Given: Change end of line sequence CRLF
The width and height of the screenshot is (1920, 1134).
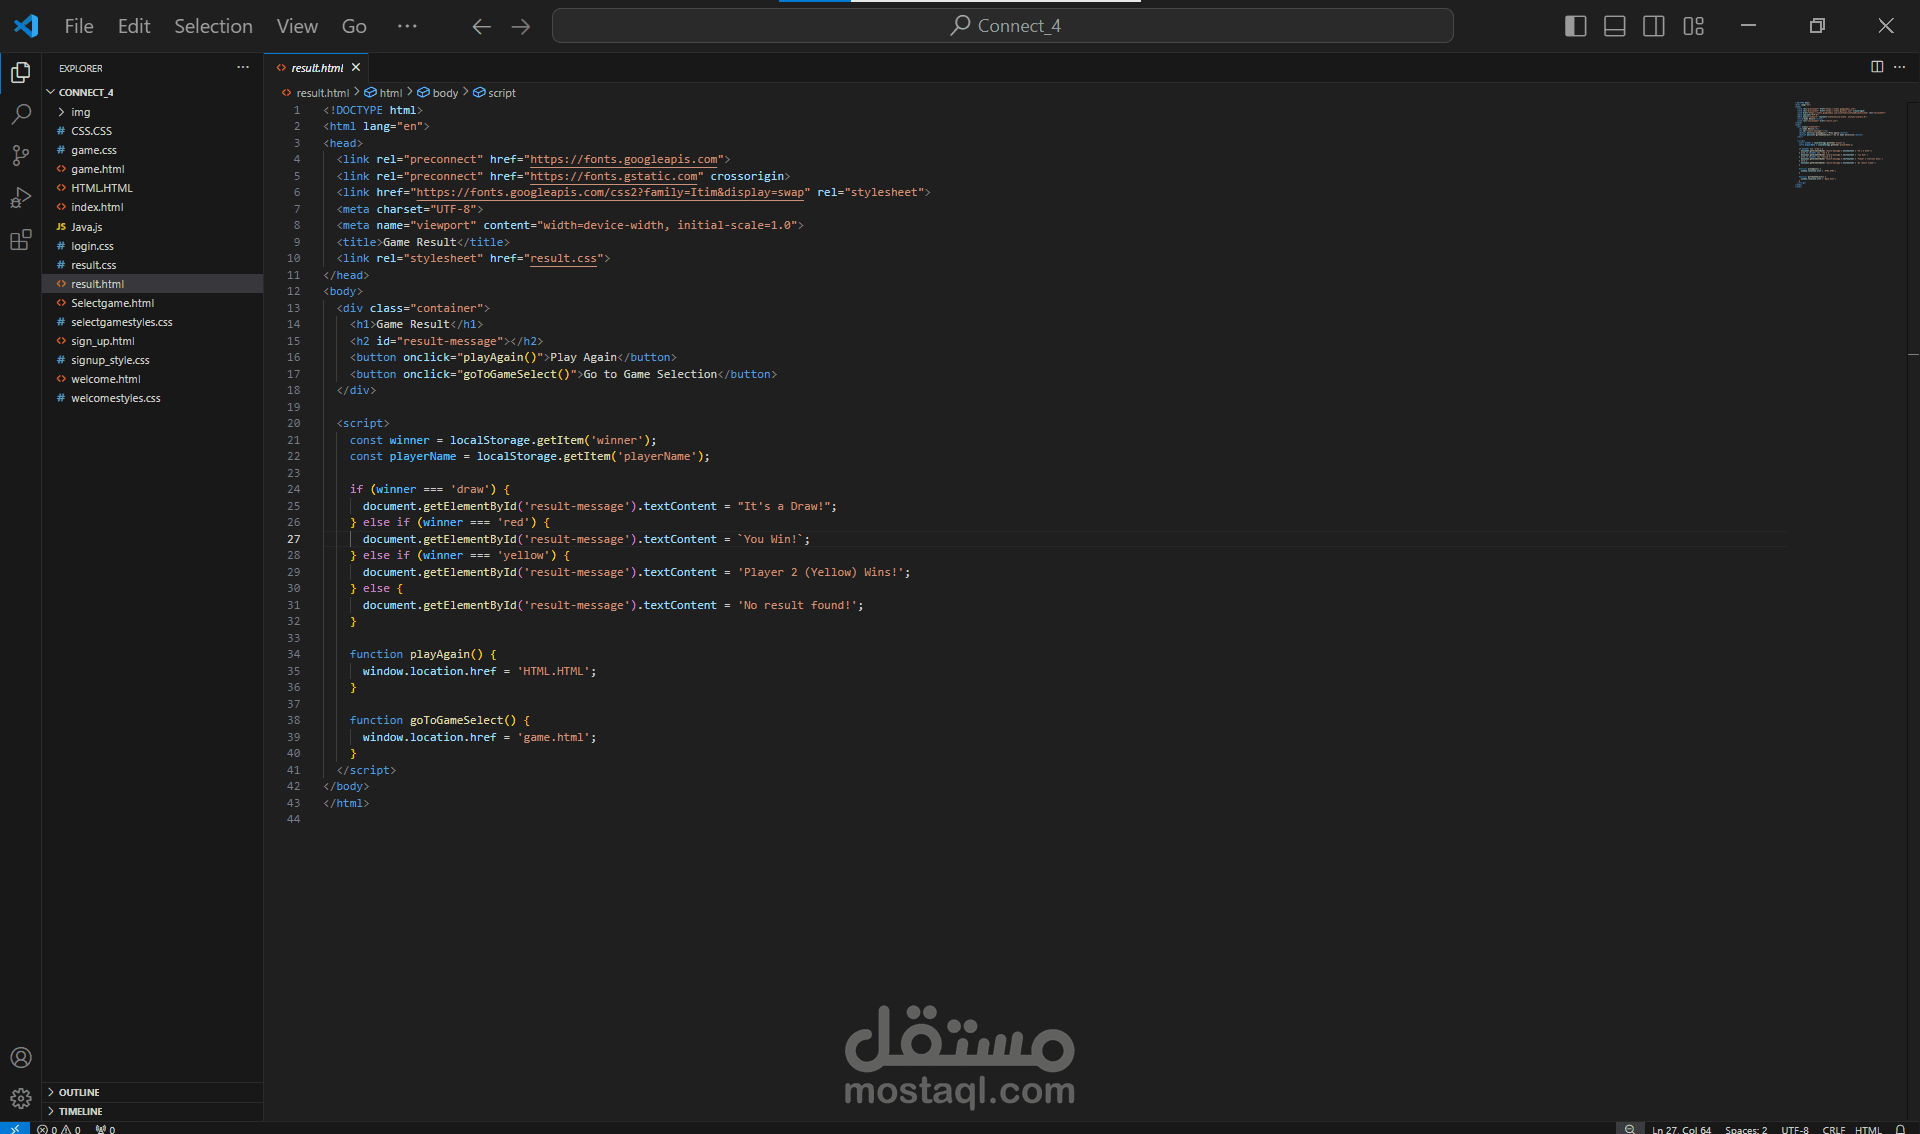Looking at the screenshot, I should (1833, 1129).
